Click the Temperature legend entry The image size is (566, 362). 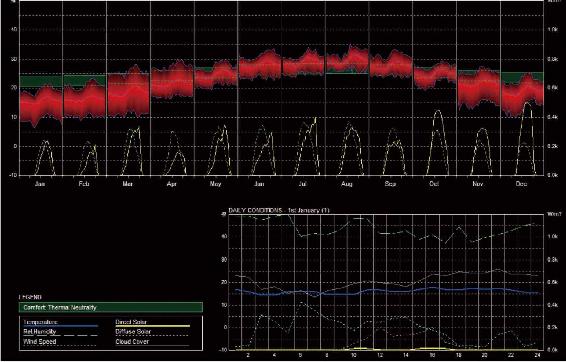(x=60, y=323)
